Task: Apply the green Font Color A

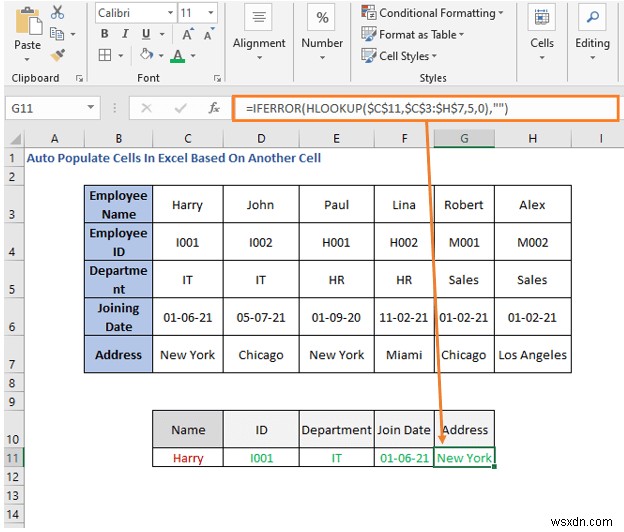Action: 177,56
